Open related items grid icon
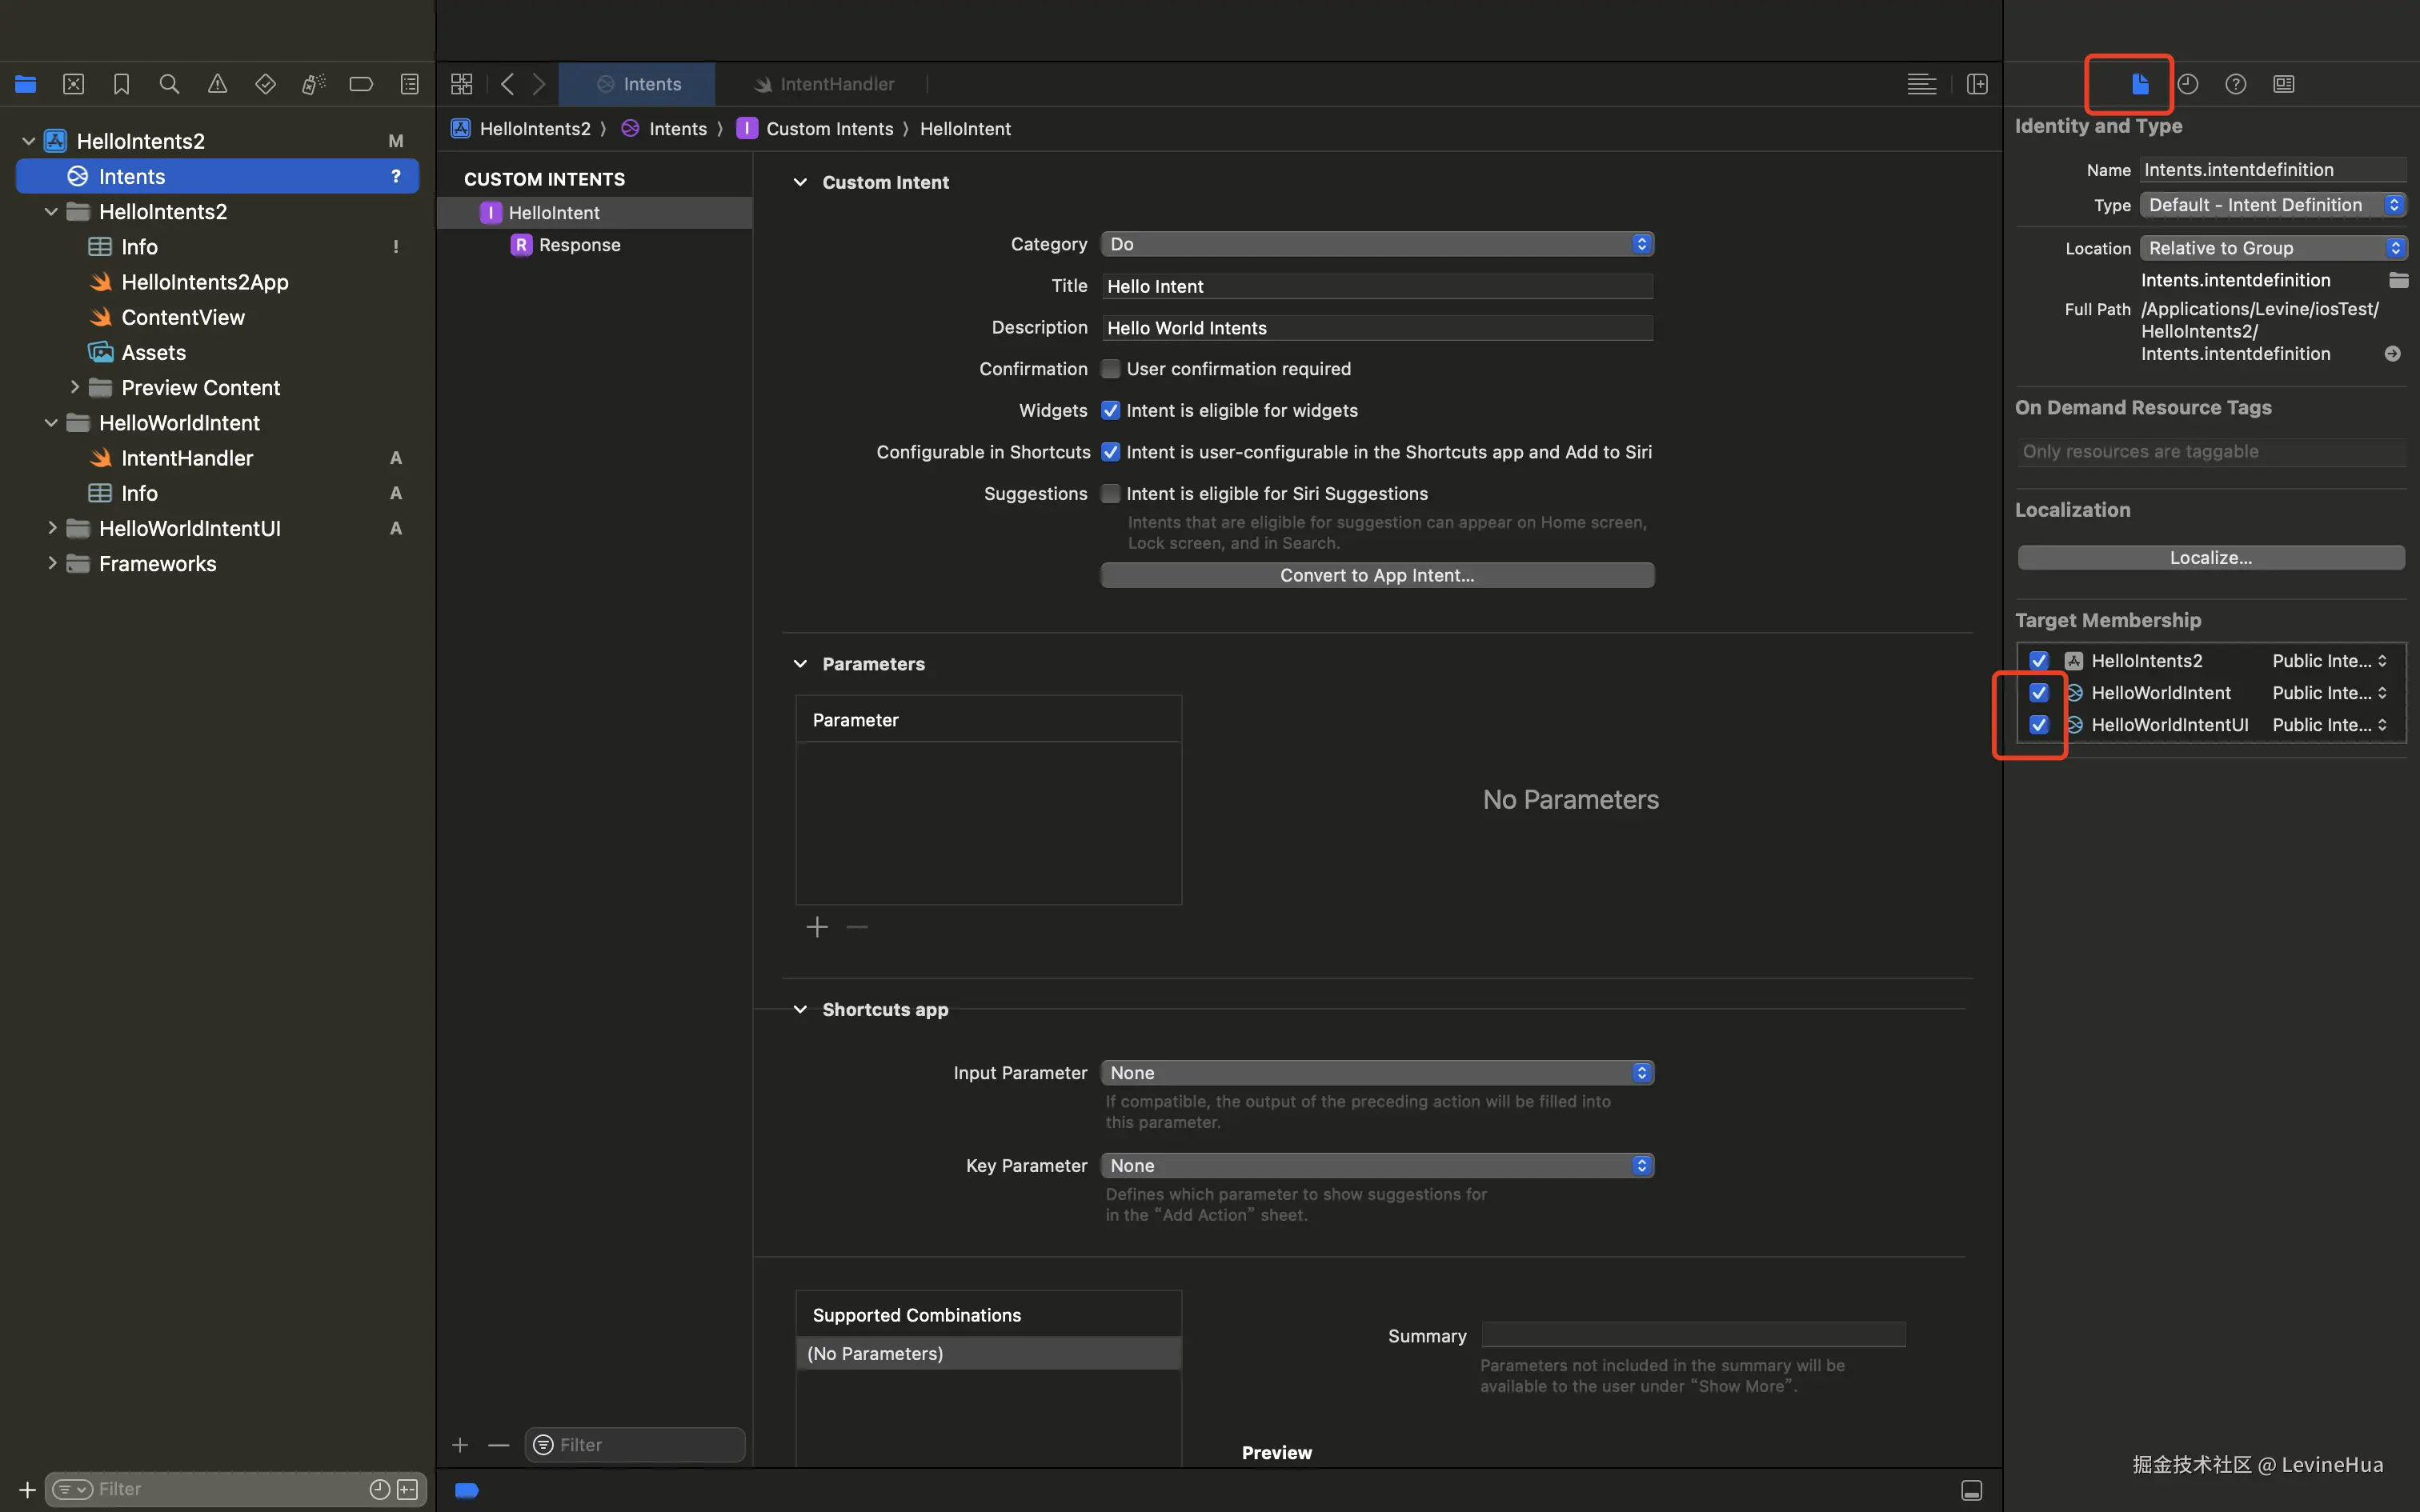The width and height of the screenshot is (2420, 1512). click(x=461, y=84)
